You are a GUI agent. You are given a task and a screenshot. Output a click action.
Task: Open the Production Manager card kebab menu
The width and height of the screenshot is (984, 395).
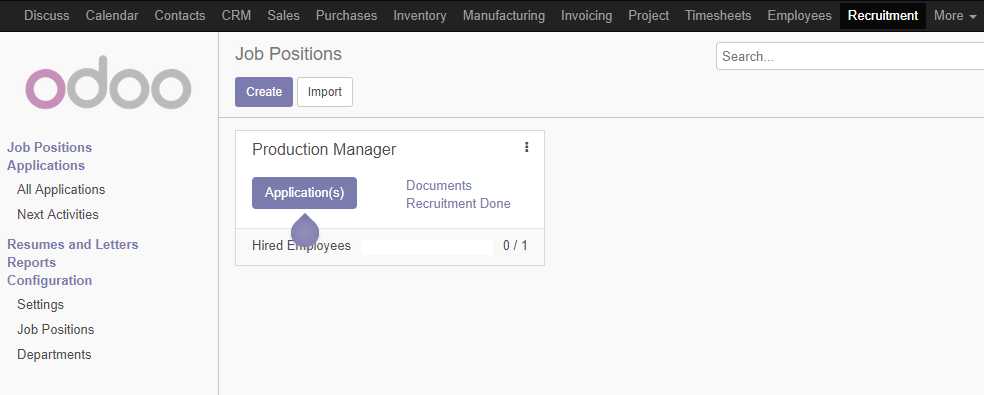[527, 147]
